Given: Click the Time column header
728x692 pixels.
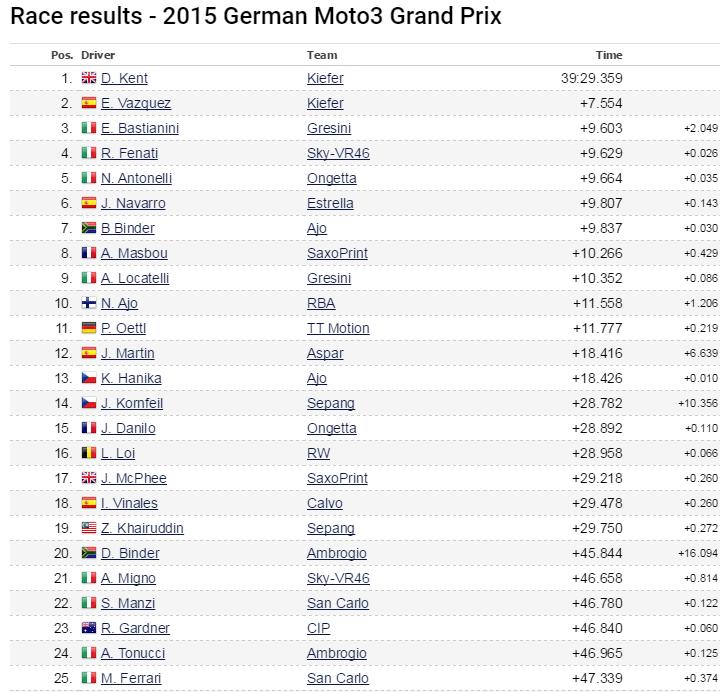Looking at the screenshot, I should [609, 55].
